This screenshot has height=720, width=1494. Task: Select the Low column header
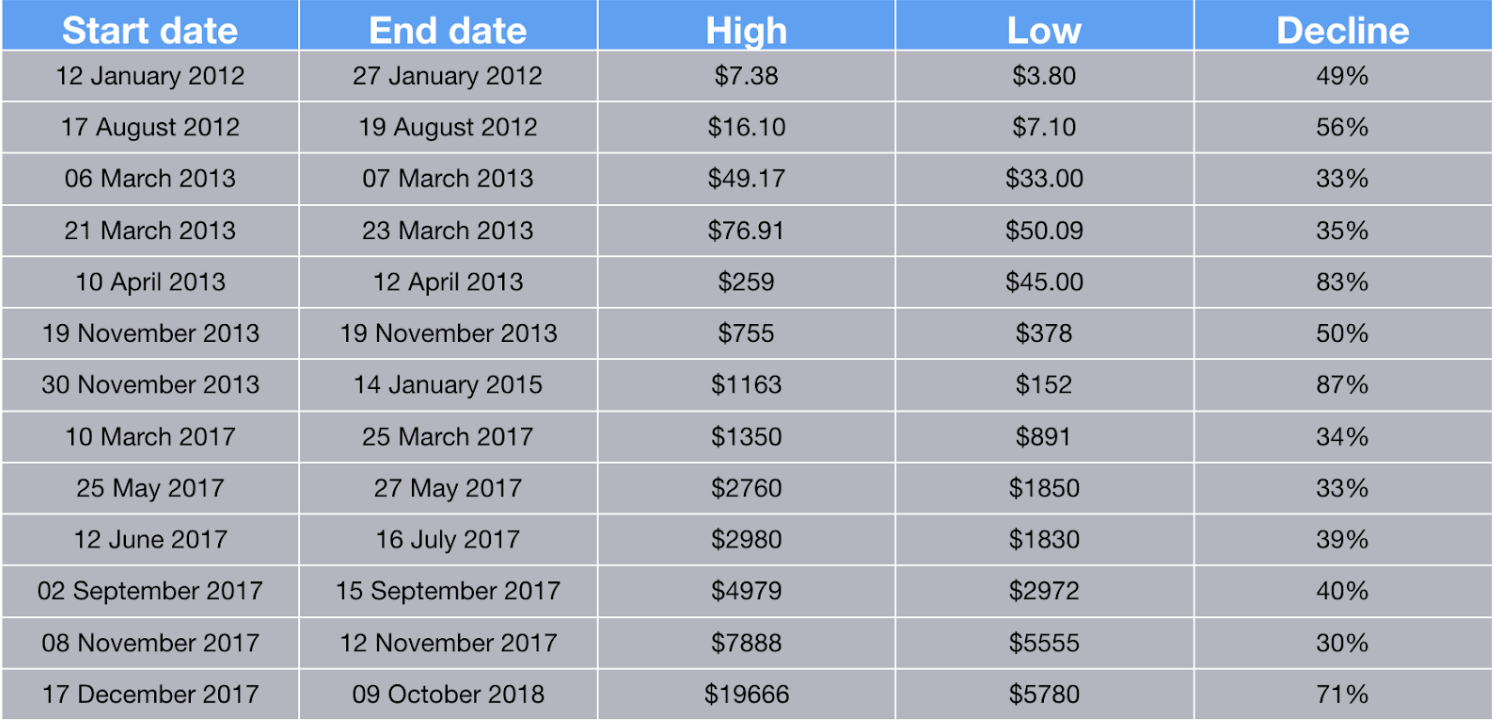click(x=1043, y=29)
